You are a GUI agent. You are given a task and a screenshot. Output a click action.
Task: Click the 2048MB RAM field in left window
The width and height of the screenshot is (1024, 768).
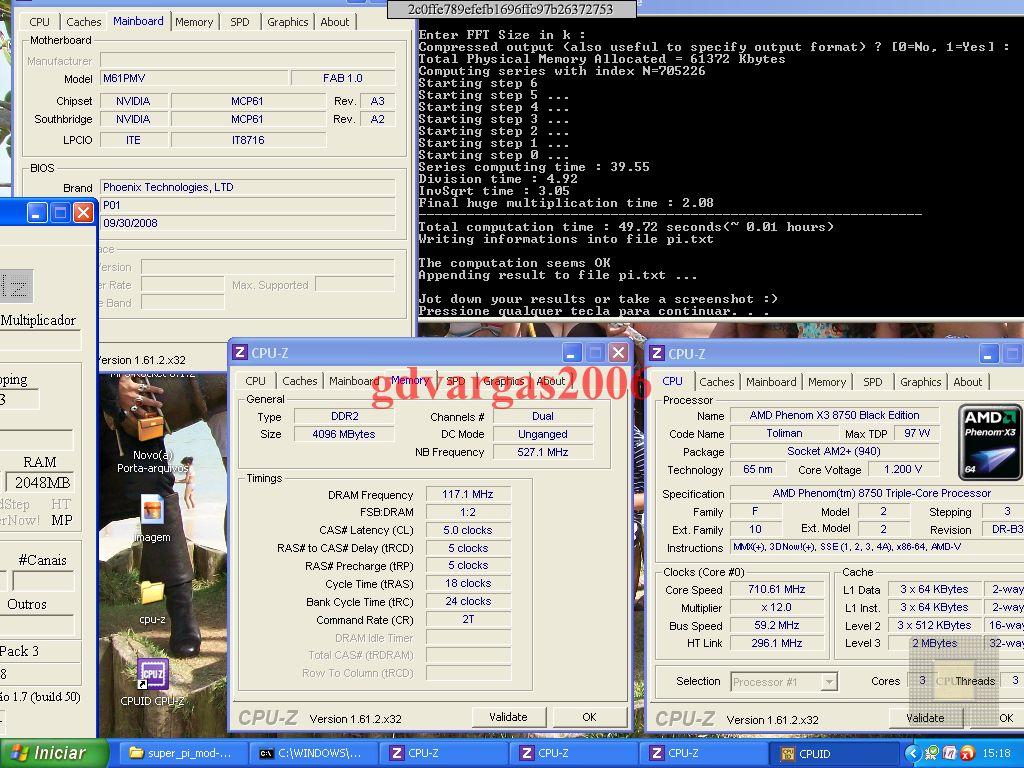39,483
